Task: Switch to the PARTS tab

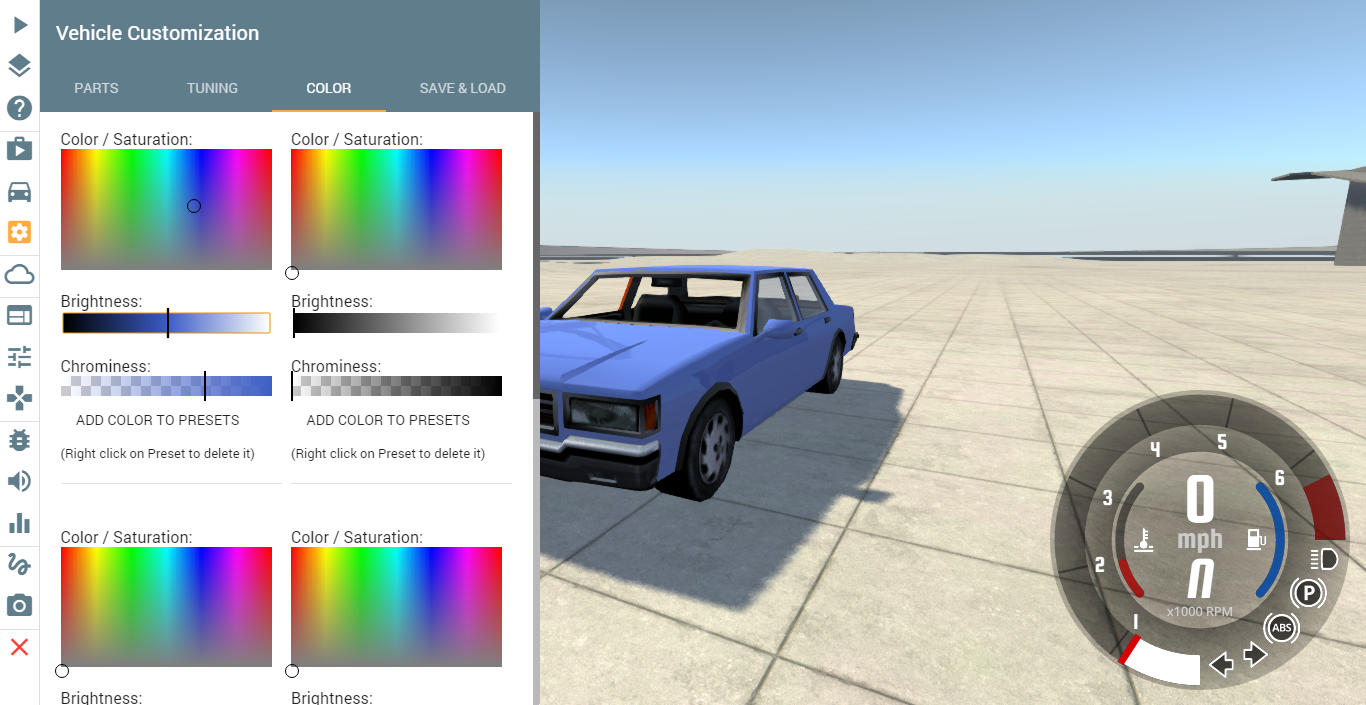Action: click(x=96, y=88)
